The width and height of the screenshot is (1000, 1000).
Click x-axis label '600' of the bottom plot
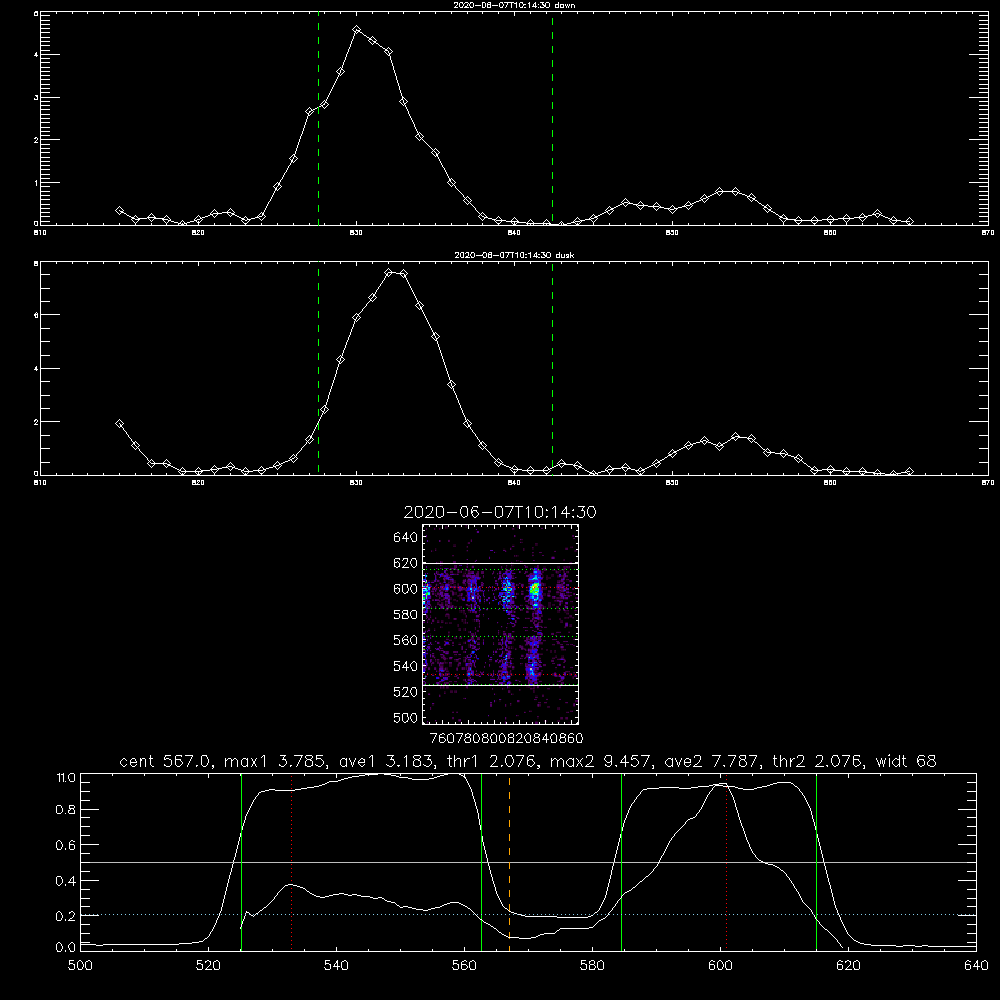coord(721,966)
